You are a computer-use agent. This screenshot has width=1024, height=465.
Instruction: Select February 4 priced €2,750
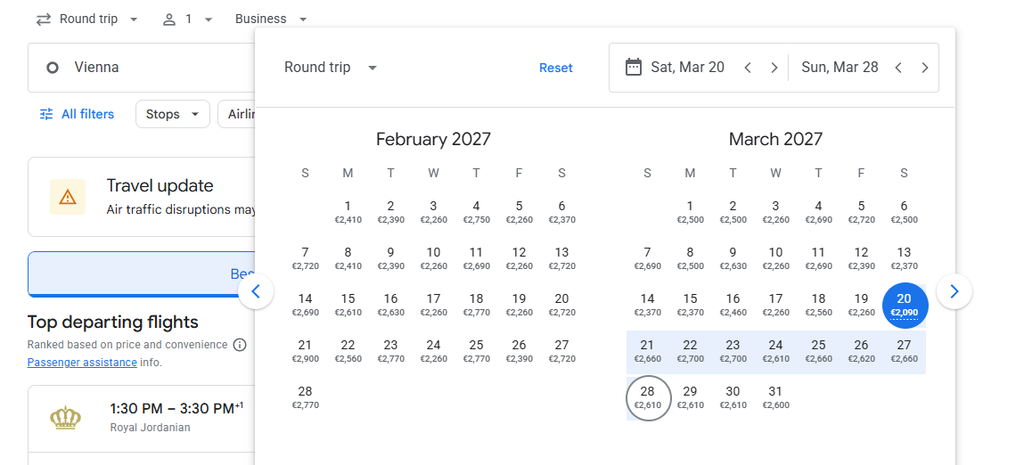tap(476, 212)
